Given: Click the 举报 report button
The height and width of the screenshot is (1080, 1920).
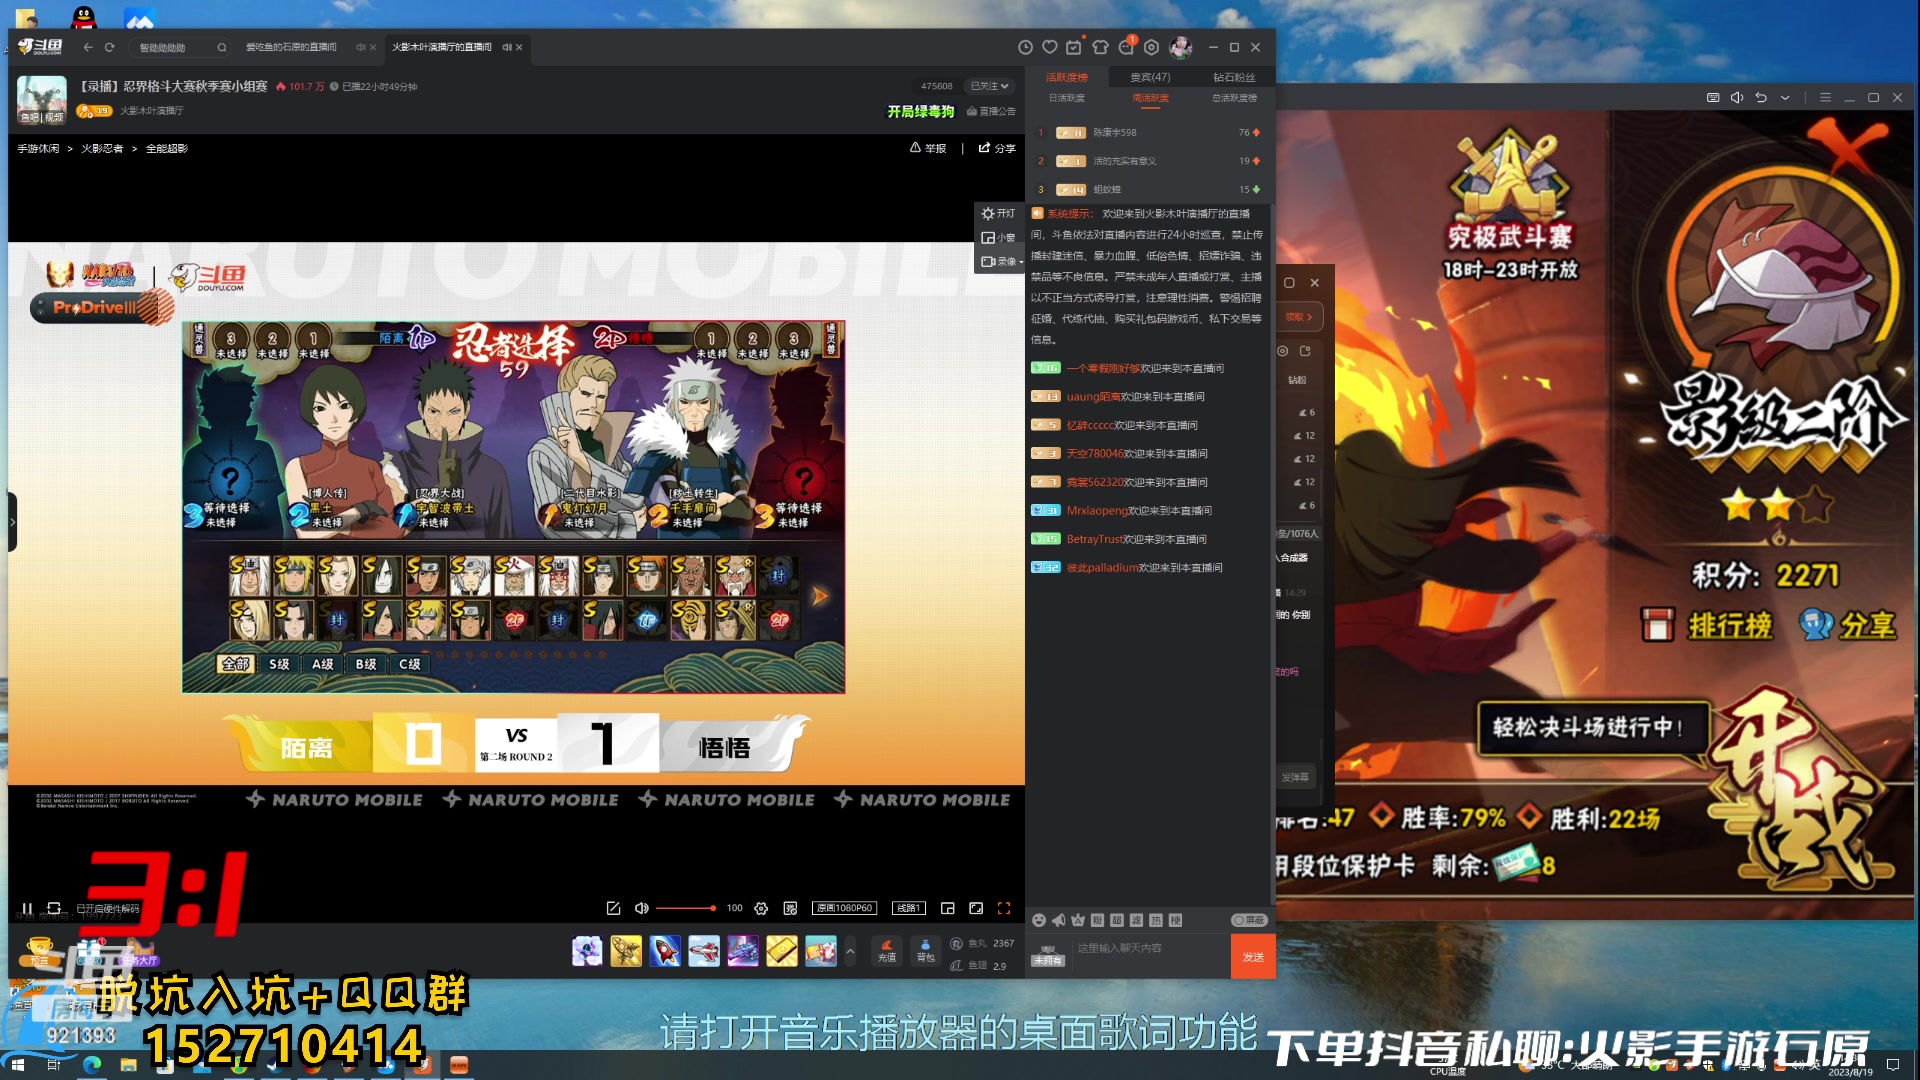Looking at the screenshot, I should 928,148.
